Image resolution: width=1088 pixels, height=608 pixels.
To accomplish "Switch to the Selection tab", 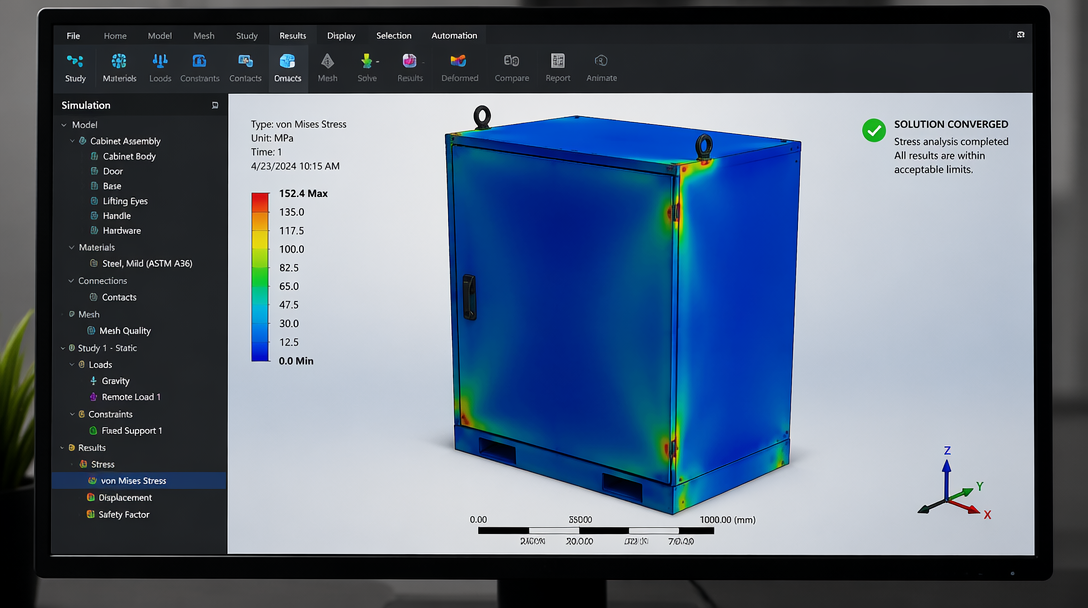I will pos(393,35).
